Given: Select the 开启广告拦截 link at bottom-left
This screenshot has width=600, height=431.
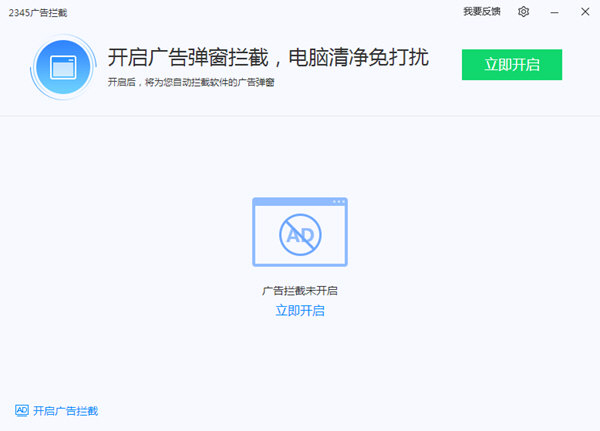Looking at the screenshot, I should [x=65, y=411].
